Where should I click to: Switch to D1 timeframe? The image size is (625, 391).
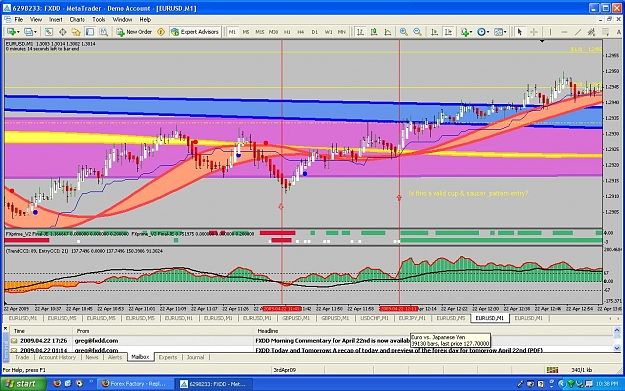point(314,32)
